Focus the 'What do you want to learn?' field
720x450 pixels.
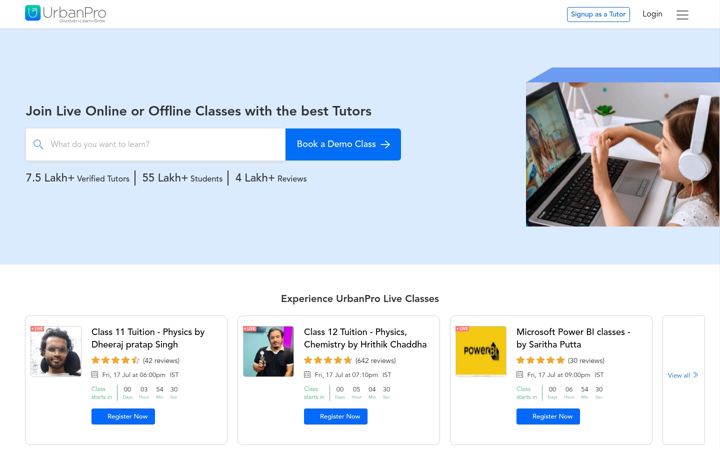click(x=156, y=144)
